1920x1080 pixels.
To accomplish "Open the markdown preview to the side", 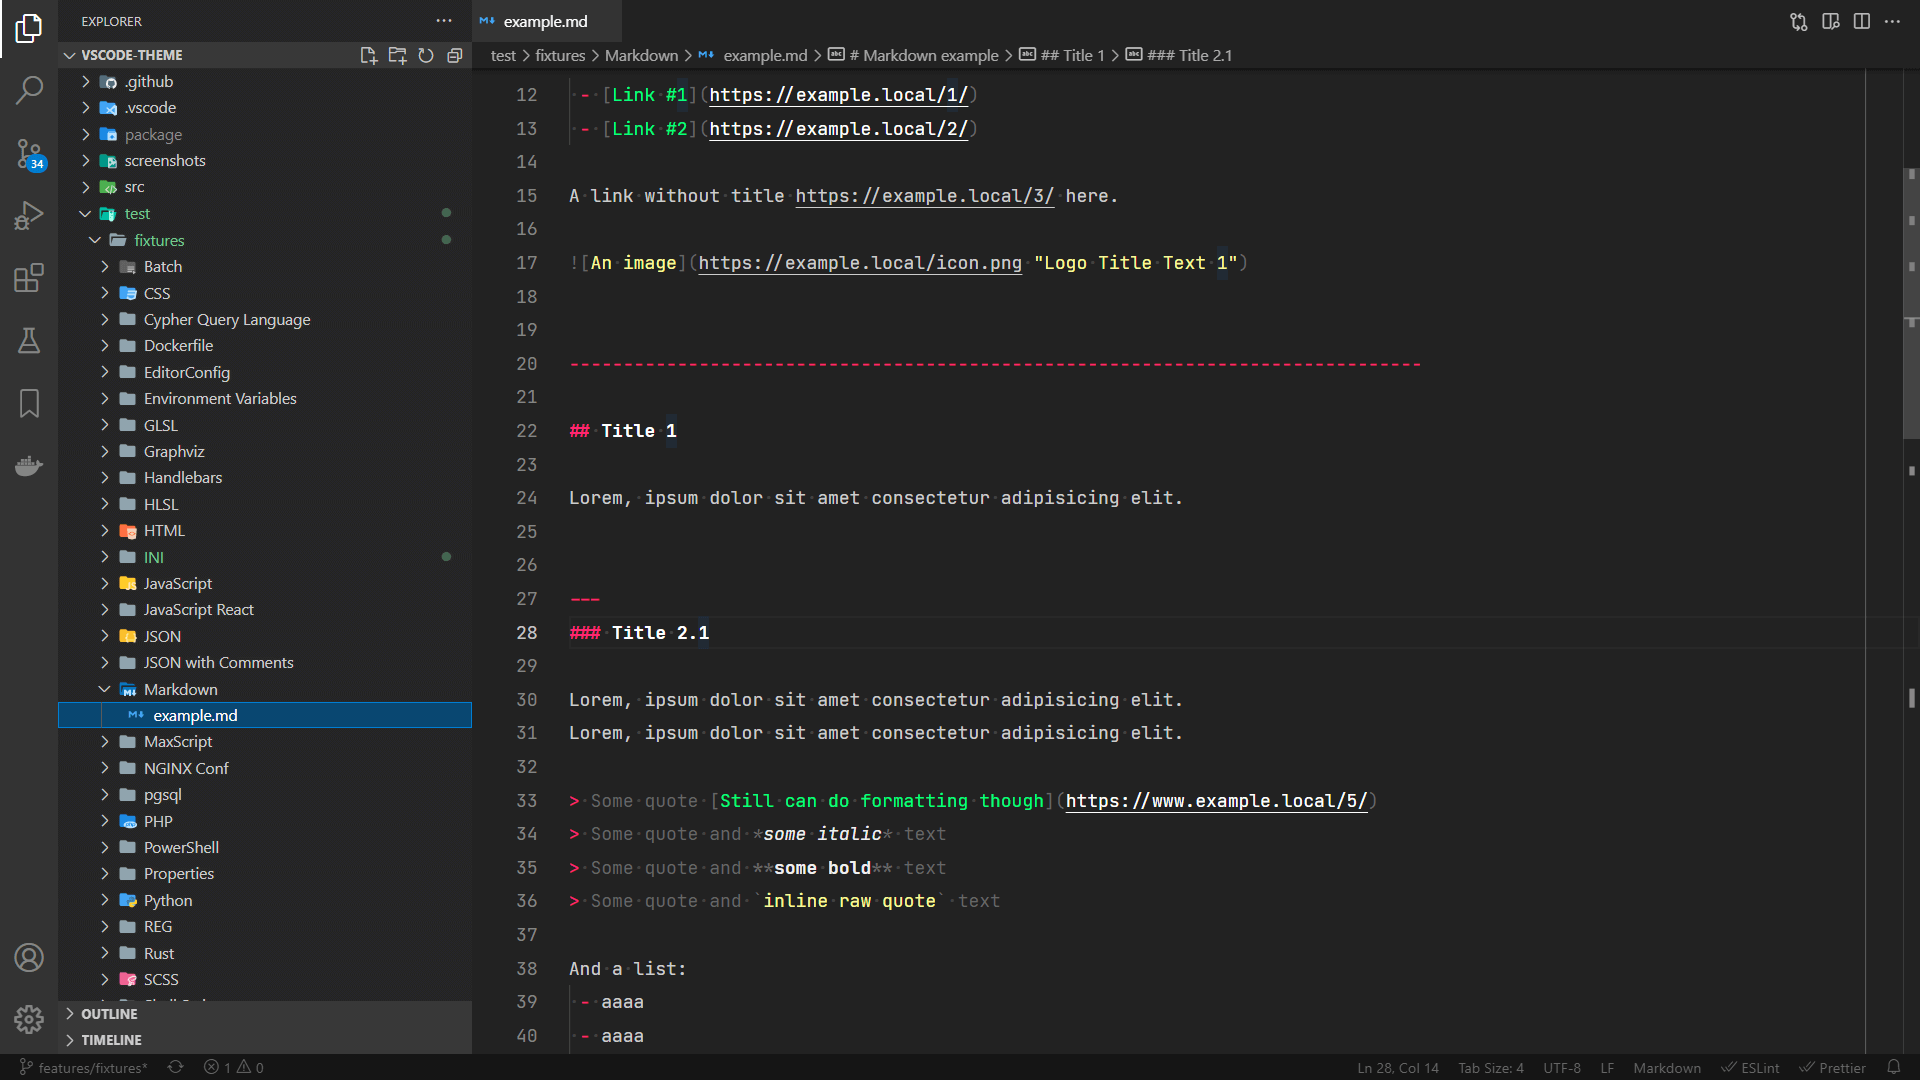I will (x=1830, y=21).
